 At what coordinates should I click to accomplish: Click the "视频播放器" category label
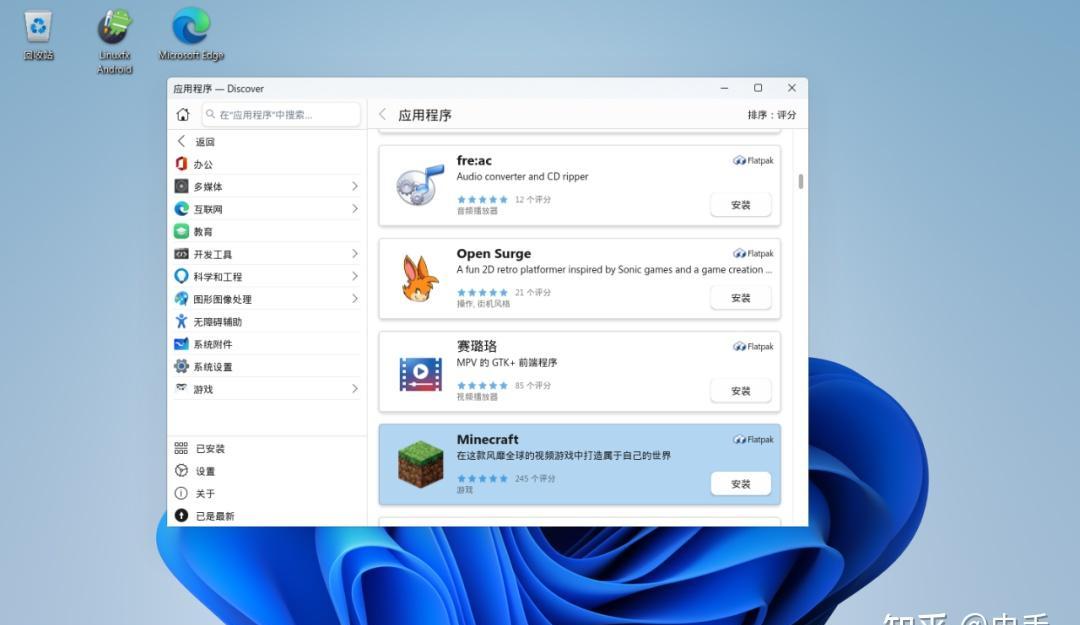(x=477, y=397)
